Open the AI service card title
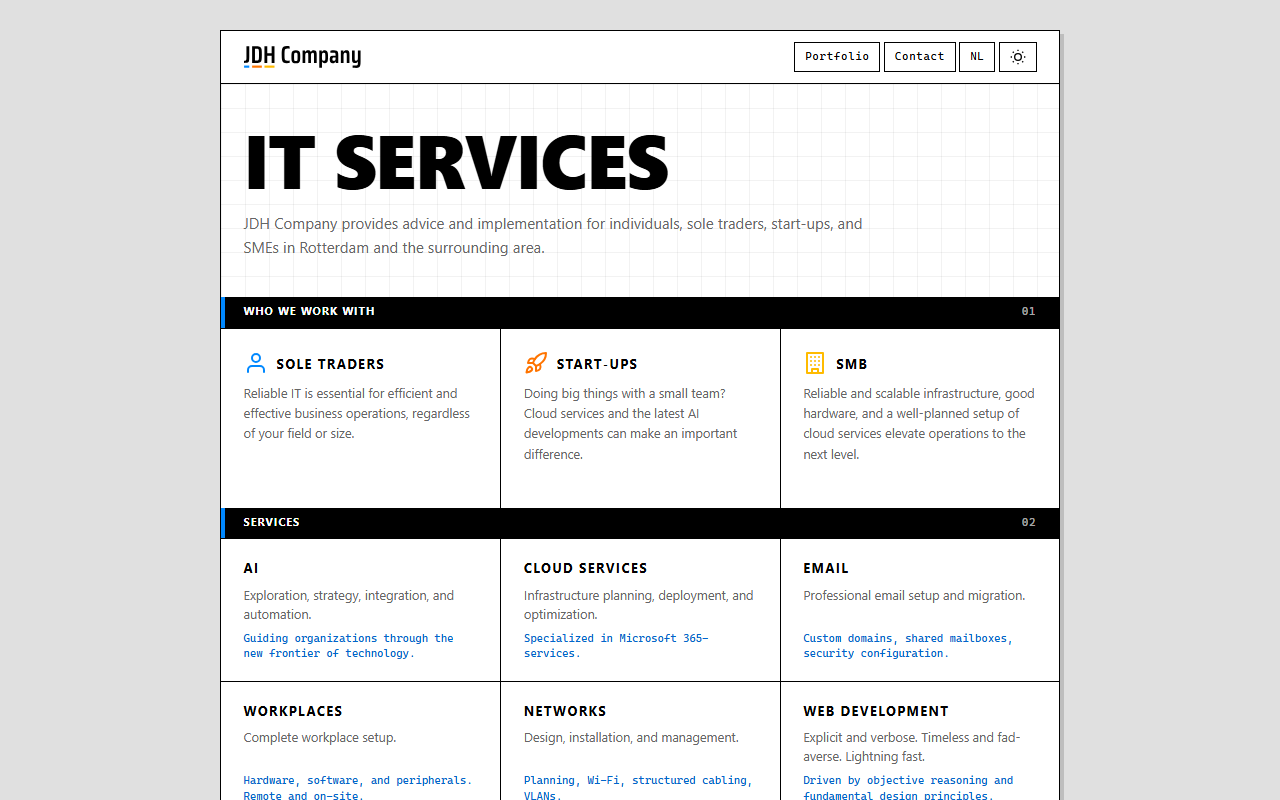 coord(251,568)
